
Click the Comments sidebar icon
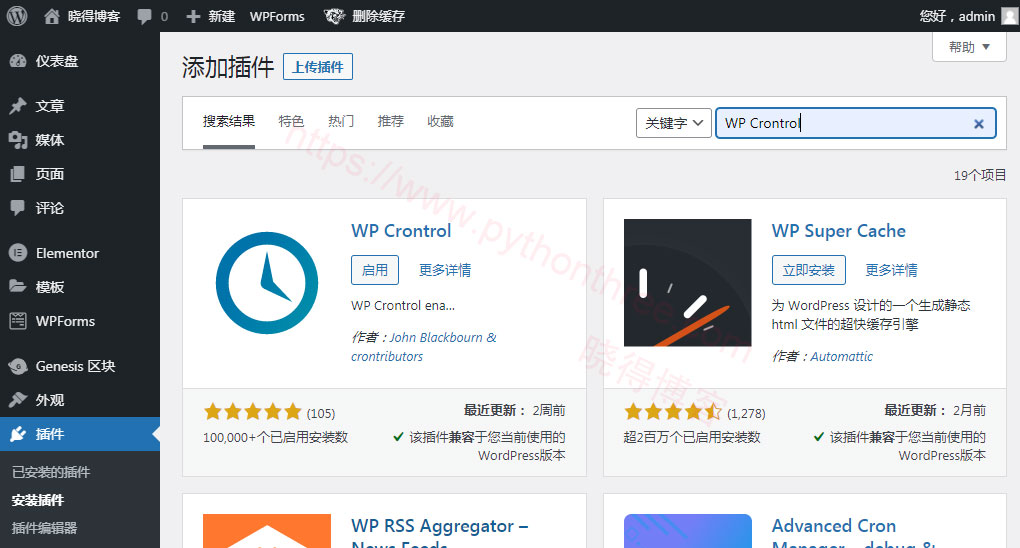click(x=18, y=208)
